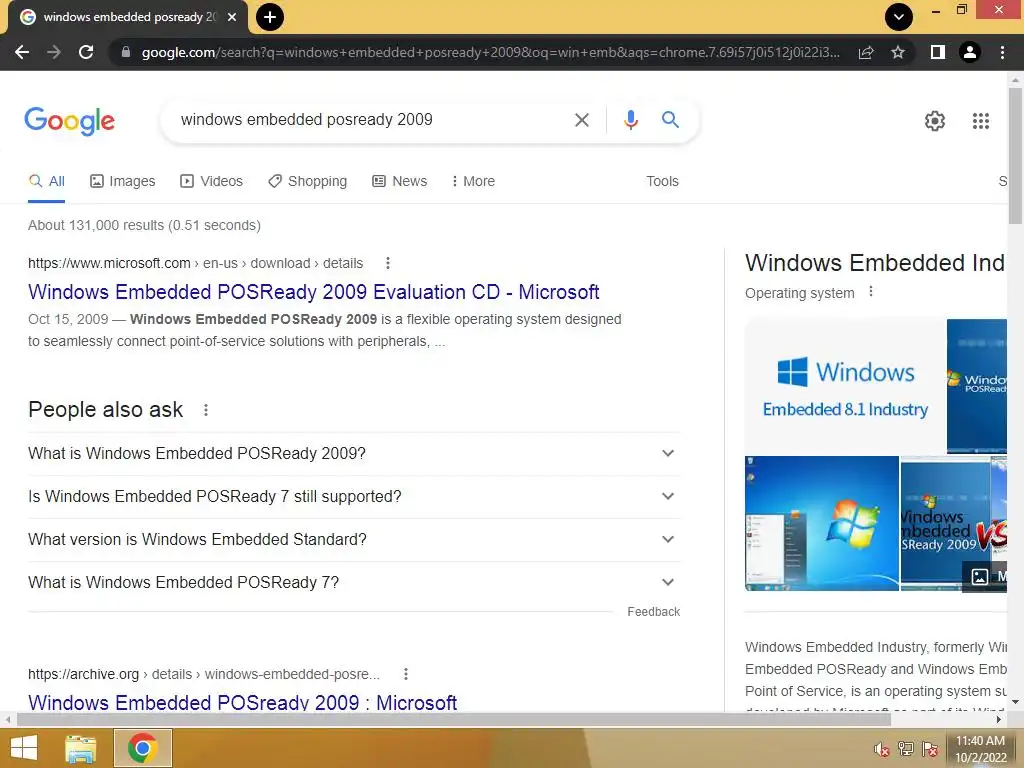The width and height of the screenshot is (1024, 768).
Task: Open knowledge panel options beside Operating system
Action: click(x=871, y=292)
